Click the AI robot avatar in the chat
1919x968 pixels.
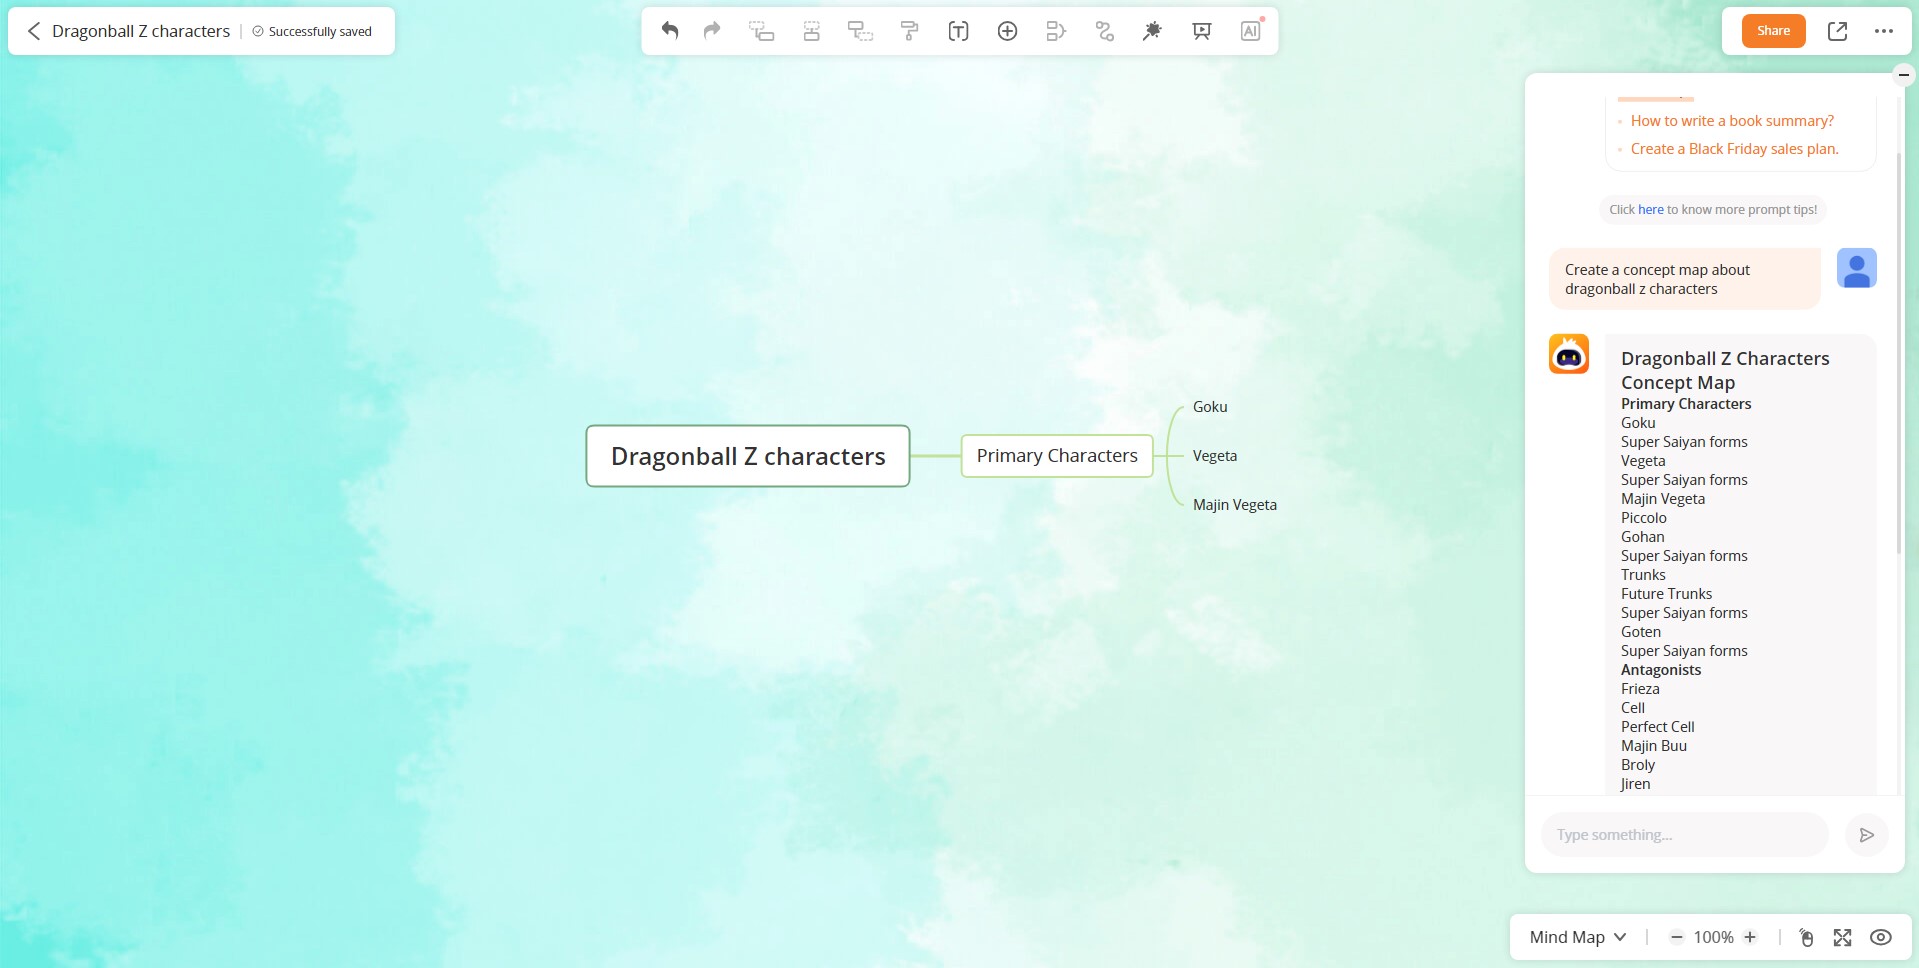click(x=1569, y=354)
